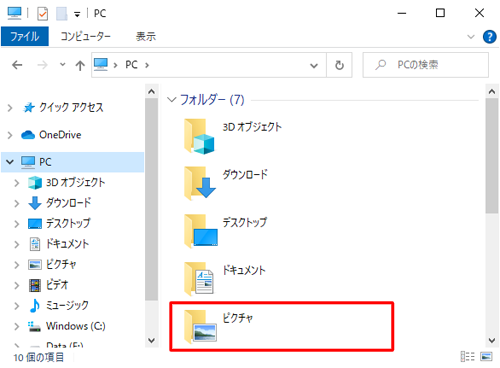Click the sidebar ドキュメント page icon
500x368 pixels.
[x=35, y=244]
